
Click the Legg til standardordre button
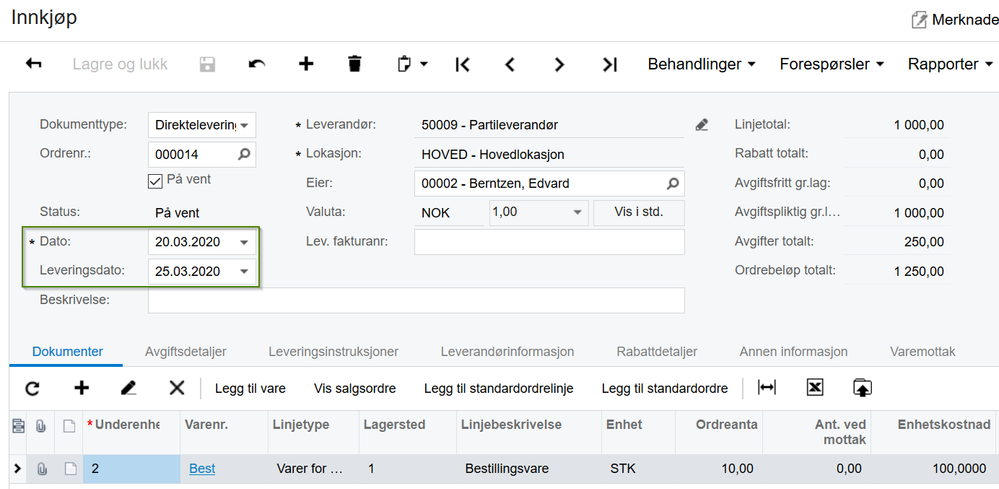click(x=665, y=388)
